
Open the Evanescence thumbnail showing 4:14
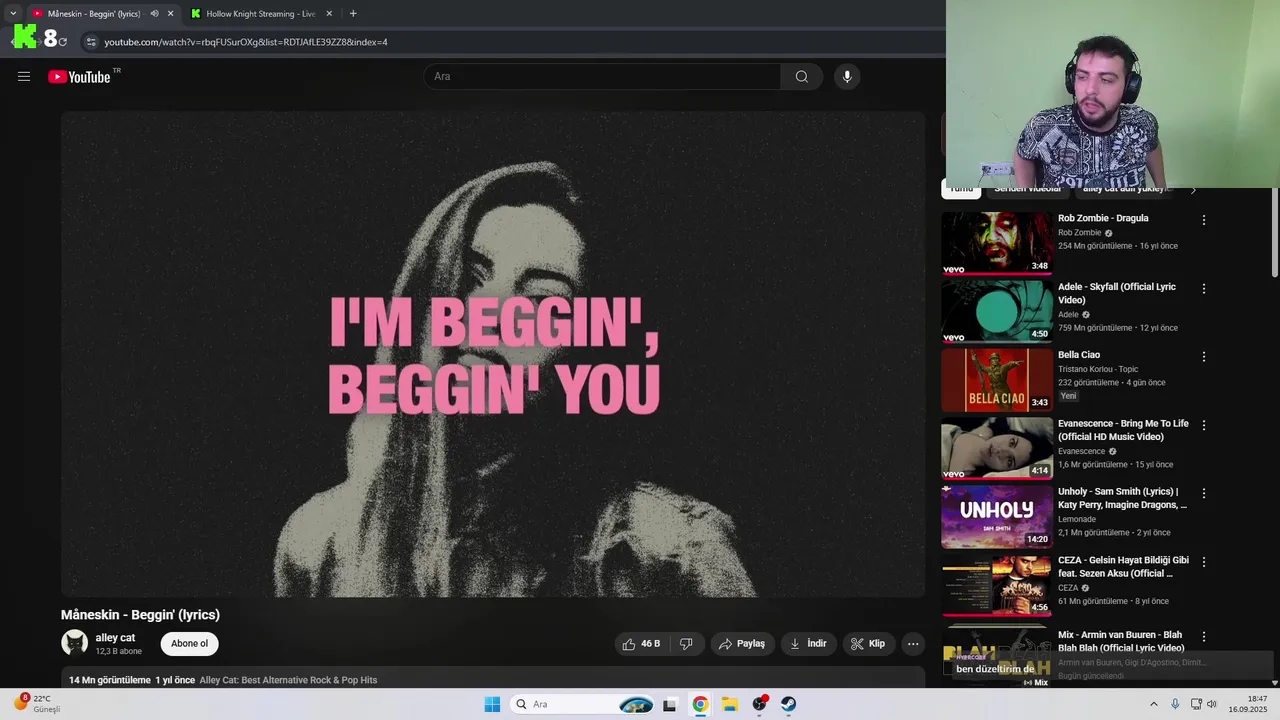tap(997, 449)
